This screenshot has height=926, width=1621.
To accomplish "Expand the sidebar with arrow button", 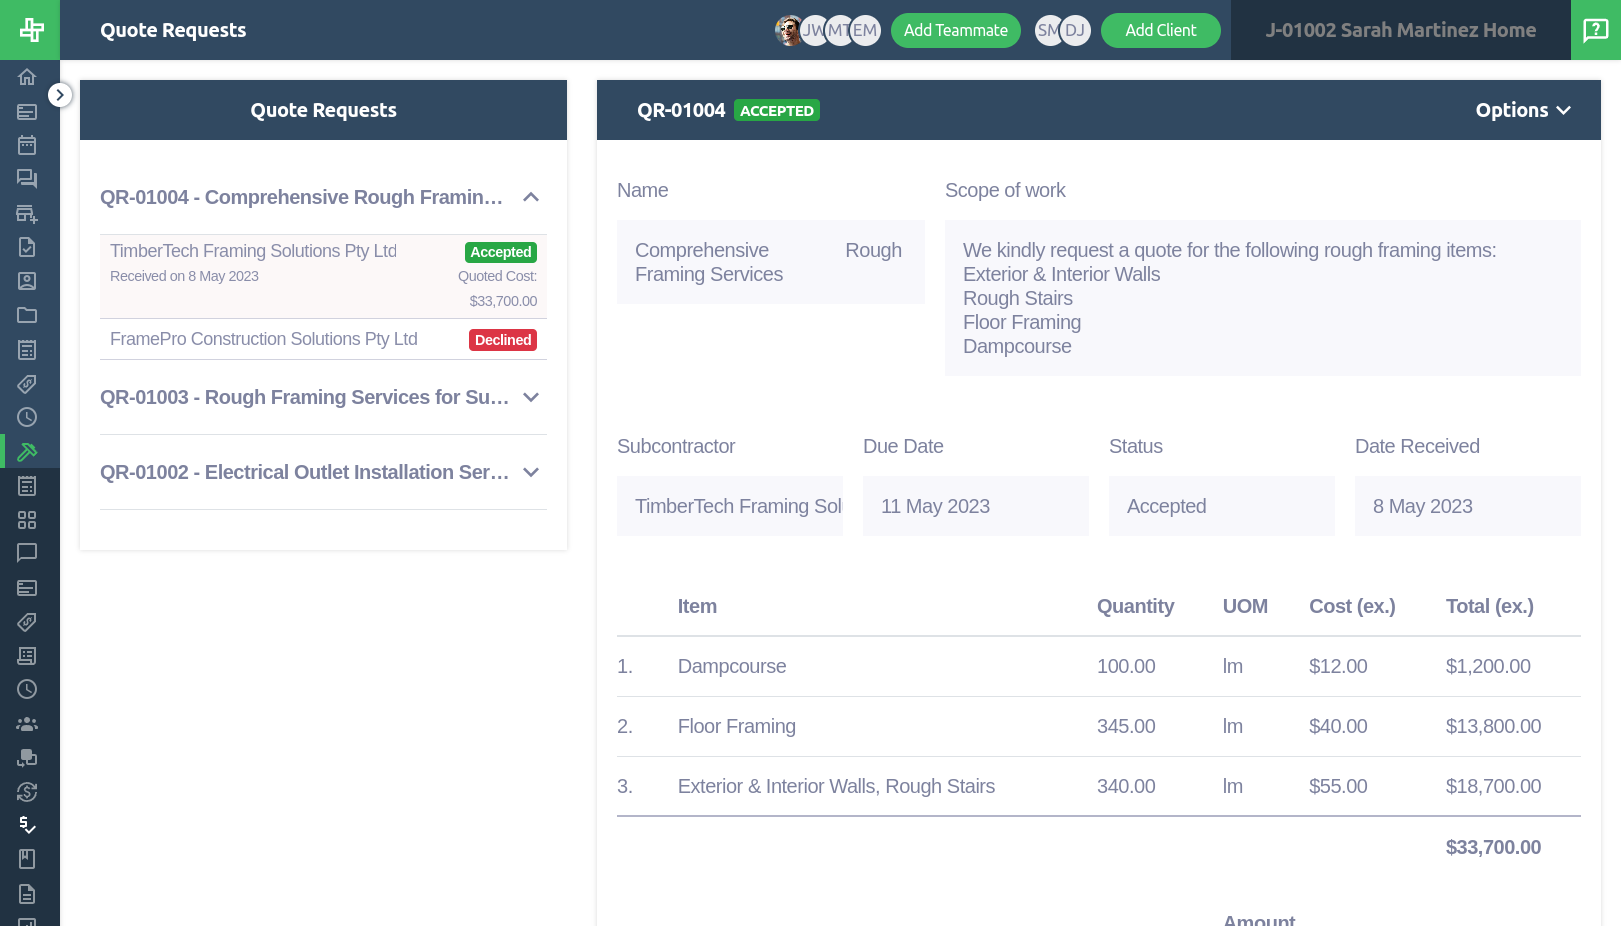I will pyautogui.click(x=60, y=95).
